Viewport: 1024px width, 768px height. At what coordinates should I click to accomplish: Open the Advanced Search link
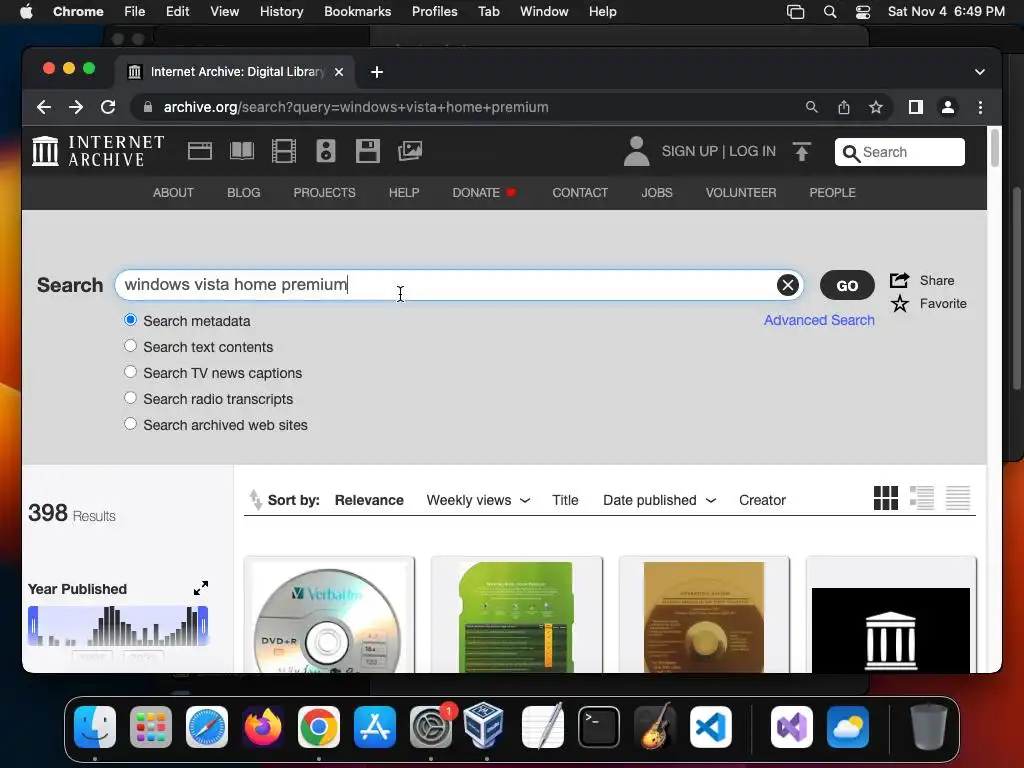pos(819,320)
